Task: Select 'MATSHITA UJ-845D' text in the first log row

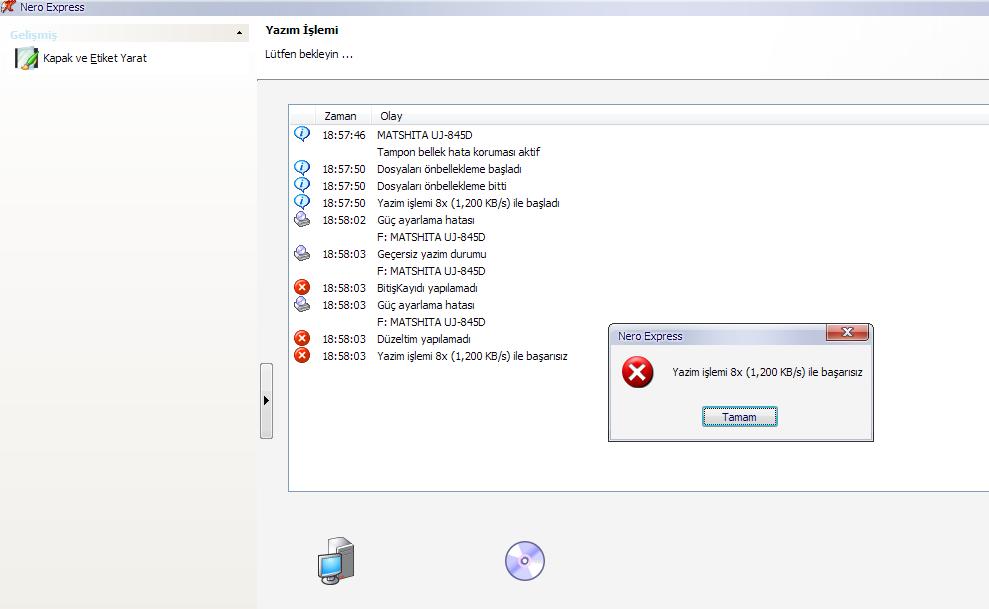Action: point(424,135)
